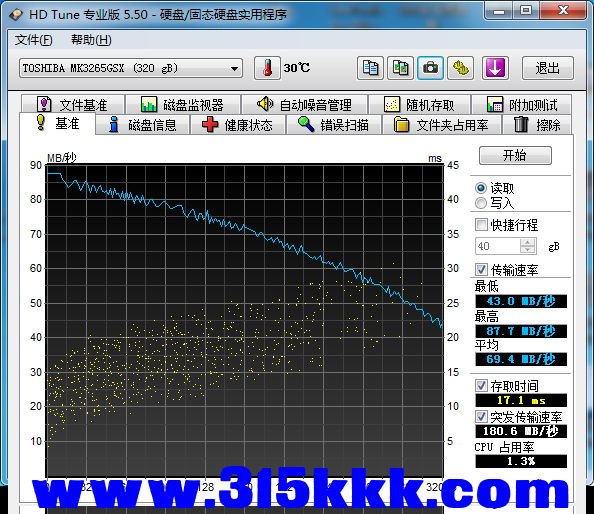Open the 帮助(H) menu
Screen dimensions: 594x514
pyautogui.click(x=91, y=40)
